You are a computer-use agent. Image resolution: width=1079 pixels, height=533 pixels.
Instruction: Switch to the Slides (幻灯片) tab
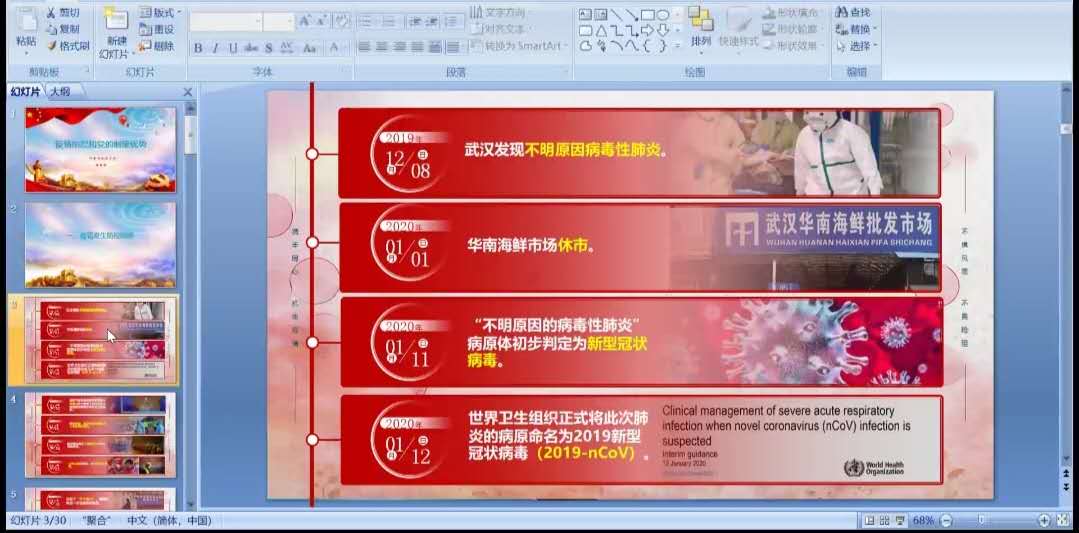coord(26,91)
